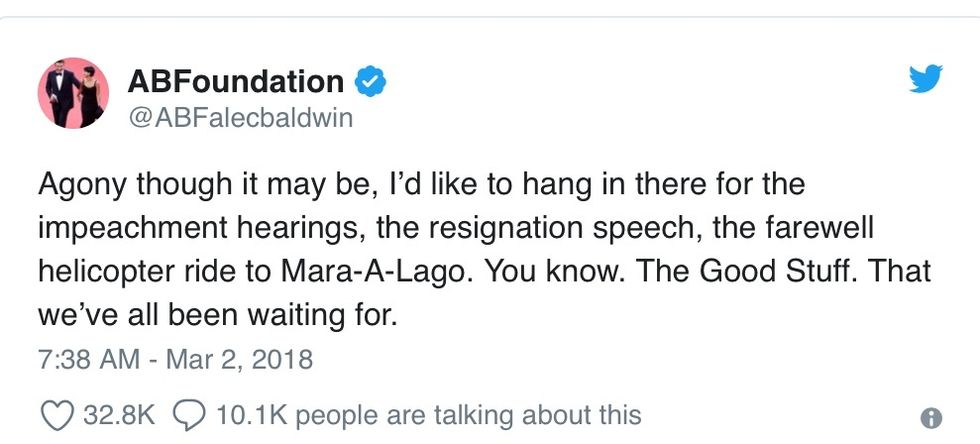Viewport: 980px width, 444px height.
Task: Click the 32.8K likes count
Action: point(119,414)
